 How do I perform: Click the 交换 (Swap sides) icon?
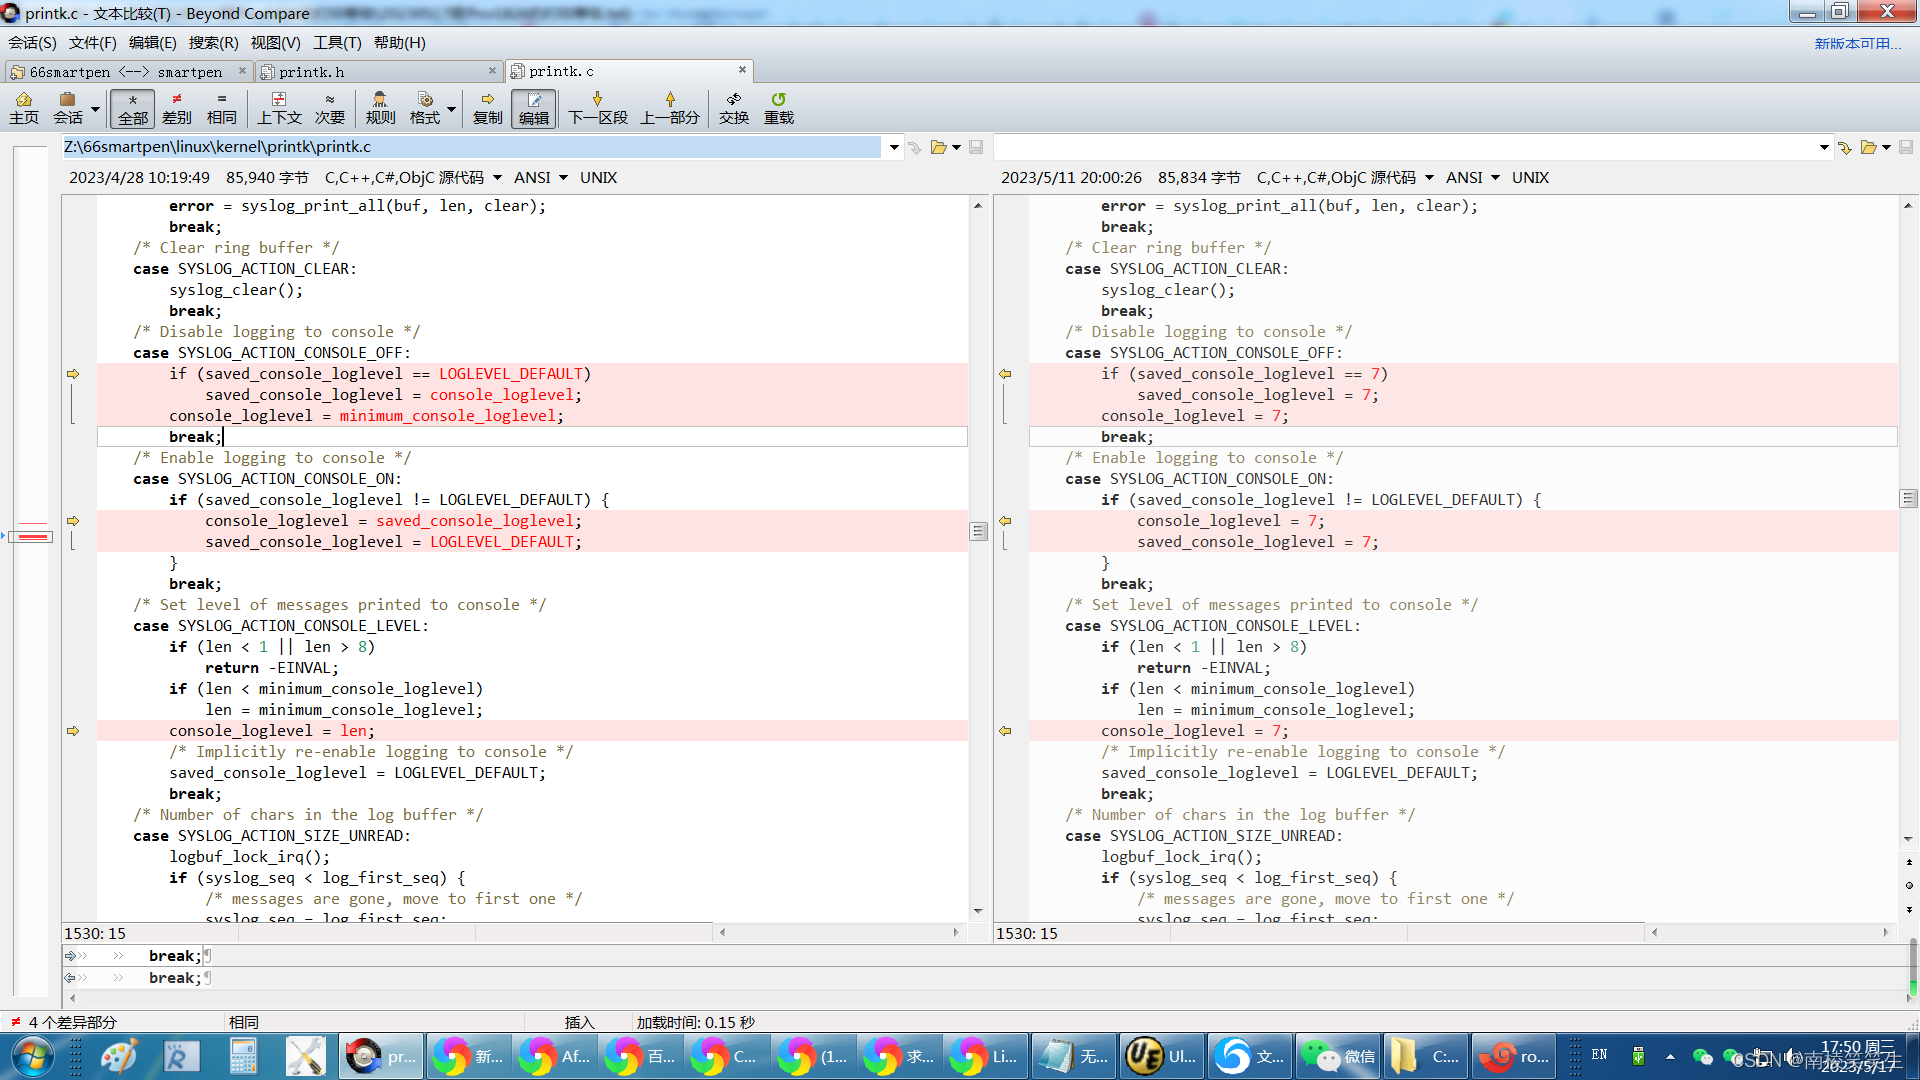click(x=733, y=107)
